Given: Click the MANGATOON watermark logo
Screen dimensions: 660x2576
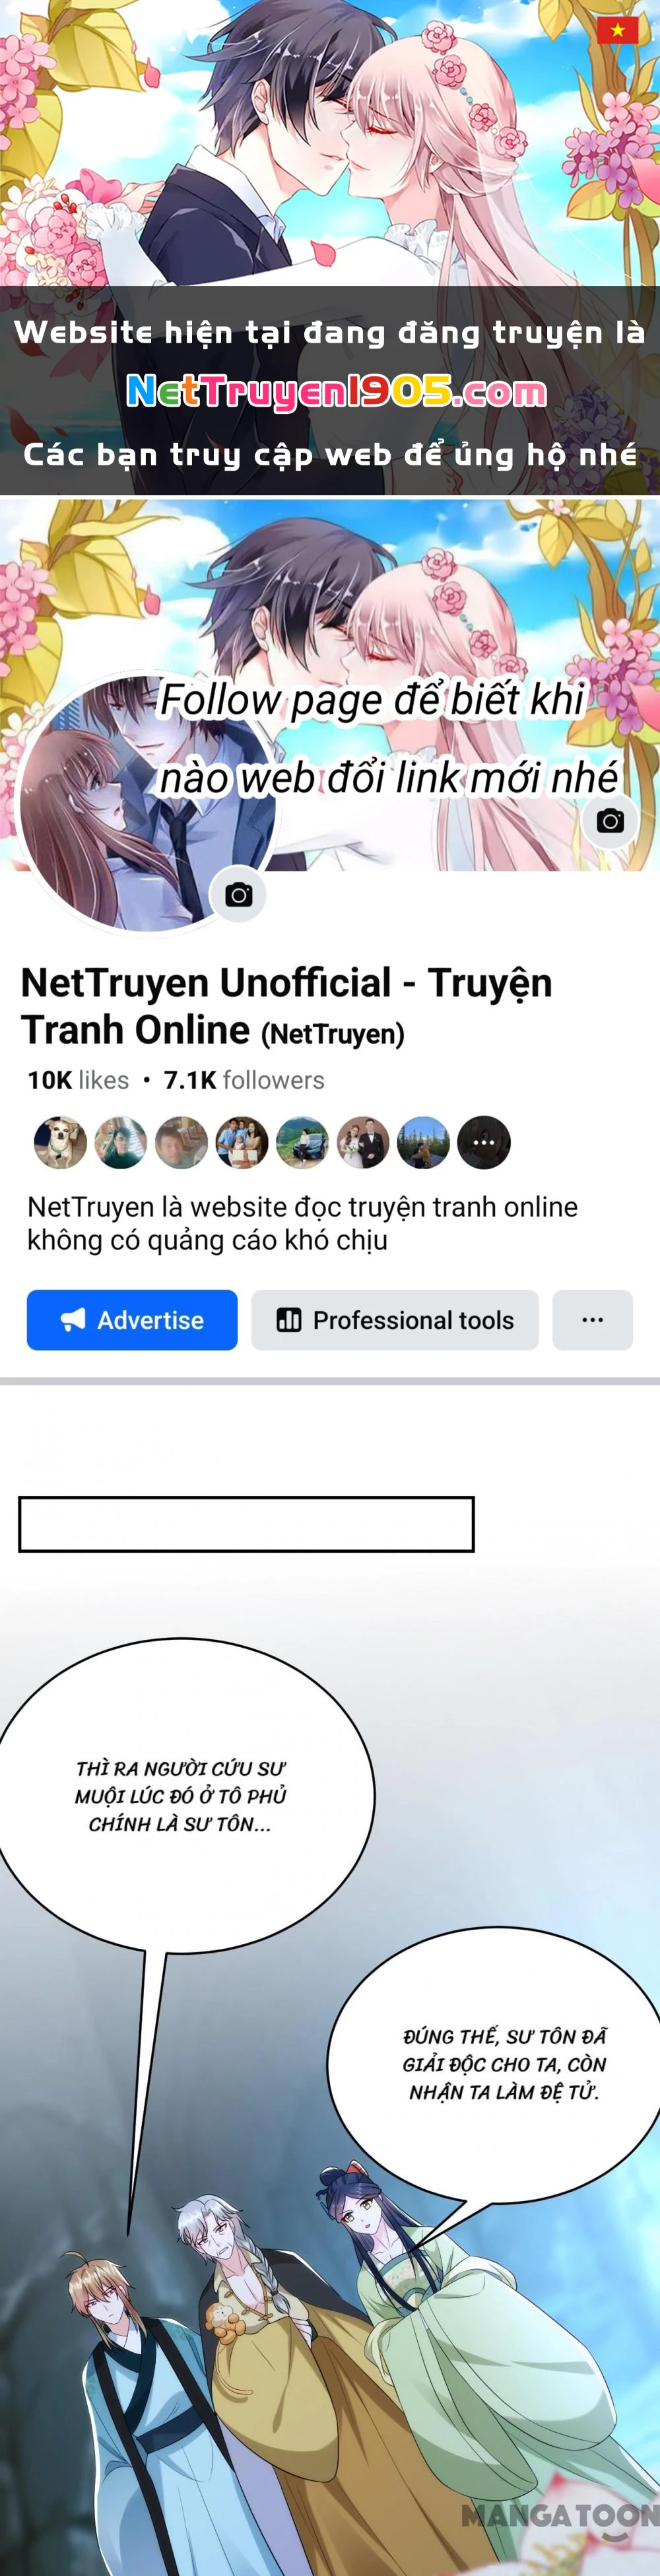Looking at the screenshot, I should (x=559, y=2515).
